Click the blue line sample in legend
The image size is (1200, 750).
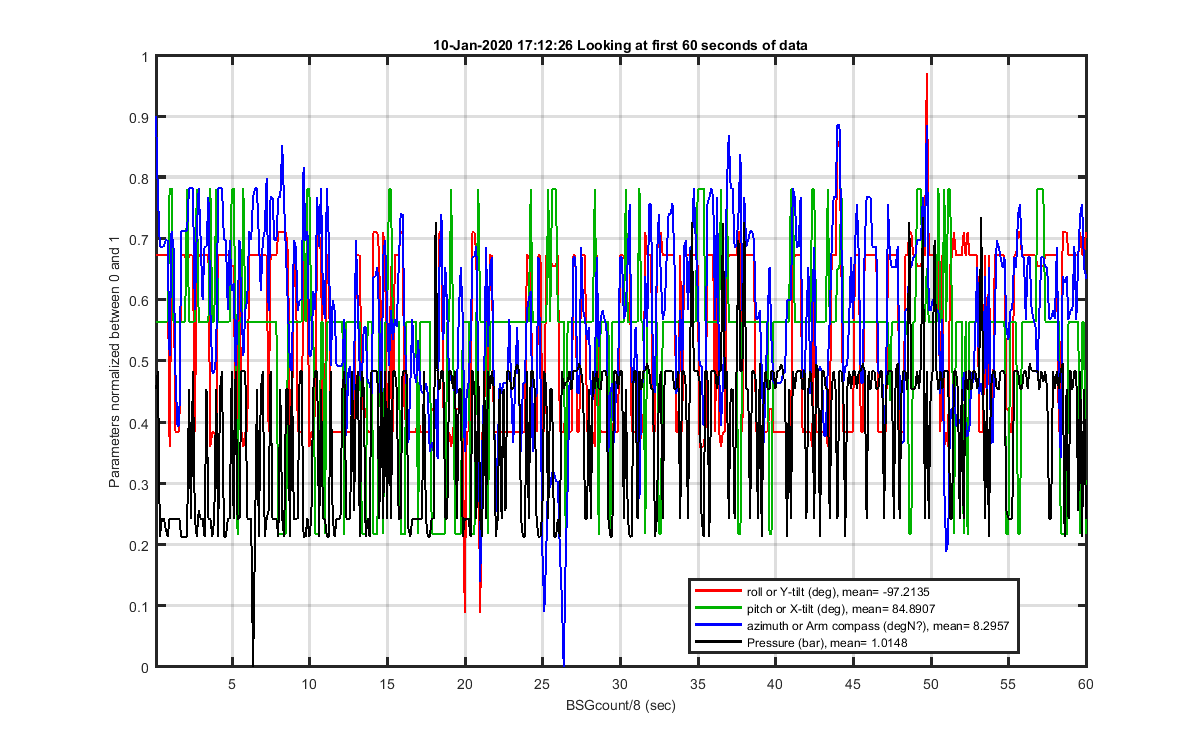[x=719, y=625]
